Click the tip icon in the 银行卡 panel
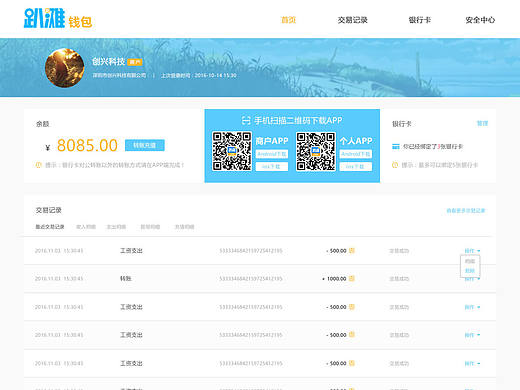This screenshot has height=390, width=520. point(395,165)
